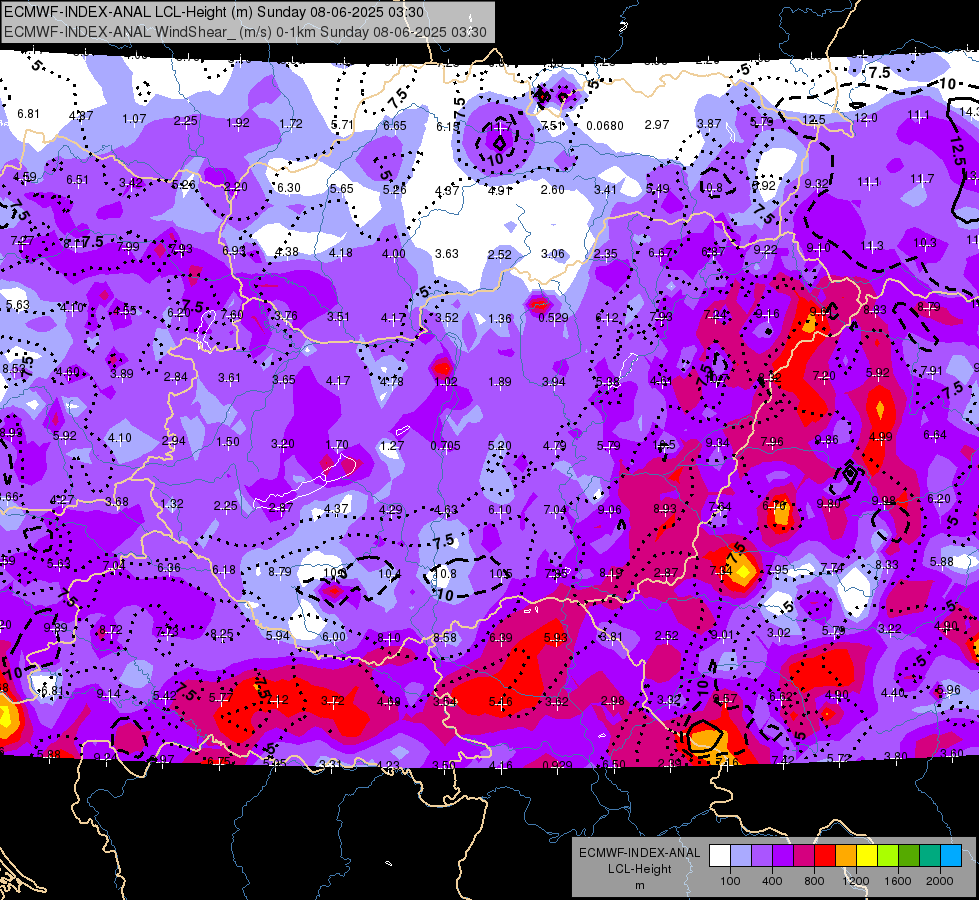
Task: Click the wind shear value 1.92
Action: 238,122
